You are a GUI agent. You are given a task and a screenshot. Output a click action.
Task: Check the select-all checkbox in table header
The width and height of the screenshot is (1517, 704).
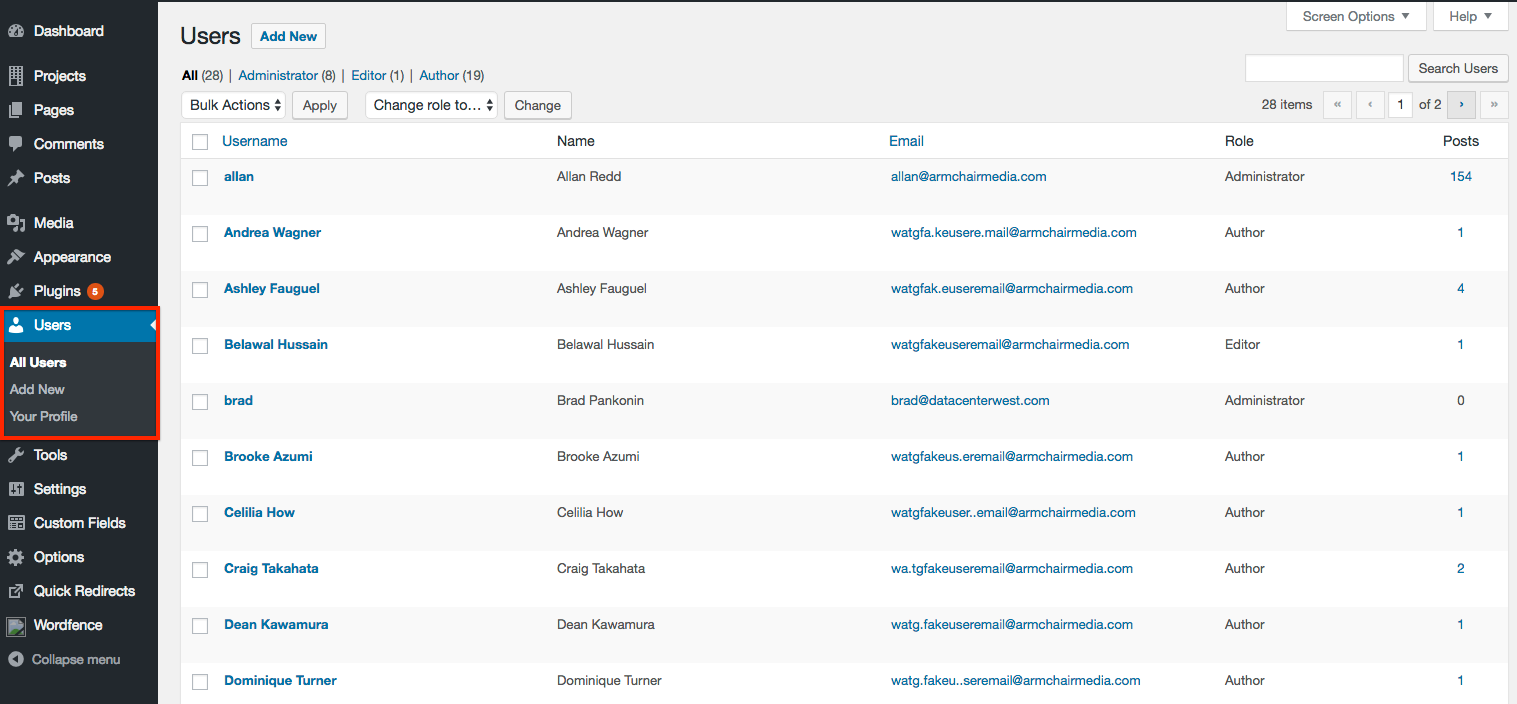(x=200, y=142)
